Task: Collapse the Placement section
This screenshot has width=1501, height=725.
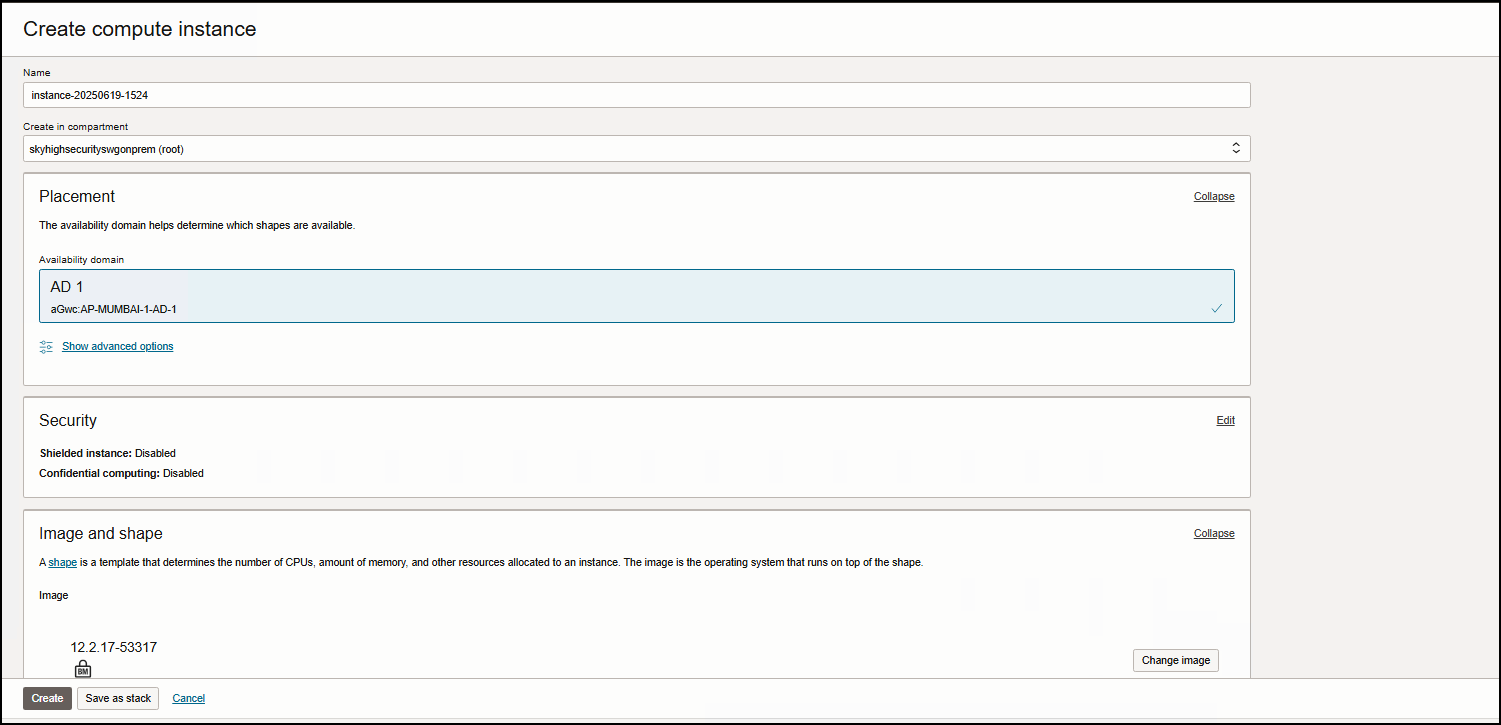Action: pyautogui.click(x=1213, y=197)
